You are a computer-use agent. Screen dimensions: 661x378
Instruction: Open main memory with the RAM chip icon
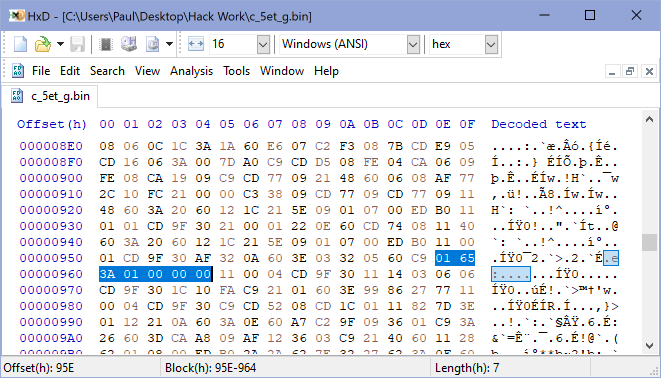(x=106, y=44)
